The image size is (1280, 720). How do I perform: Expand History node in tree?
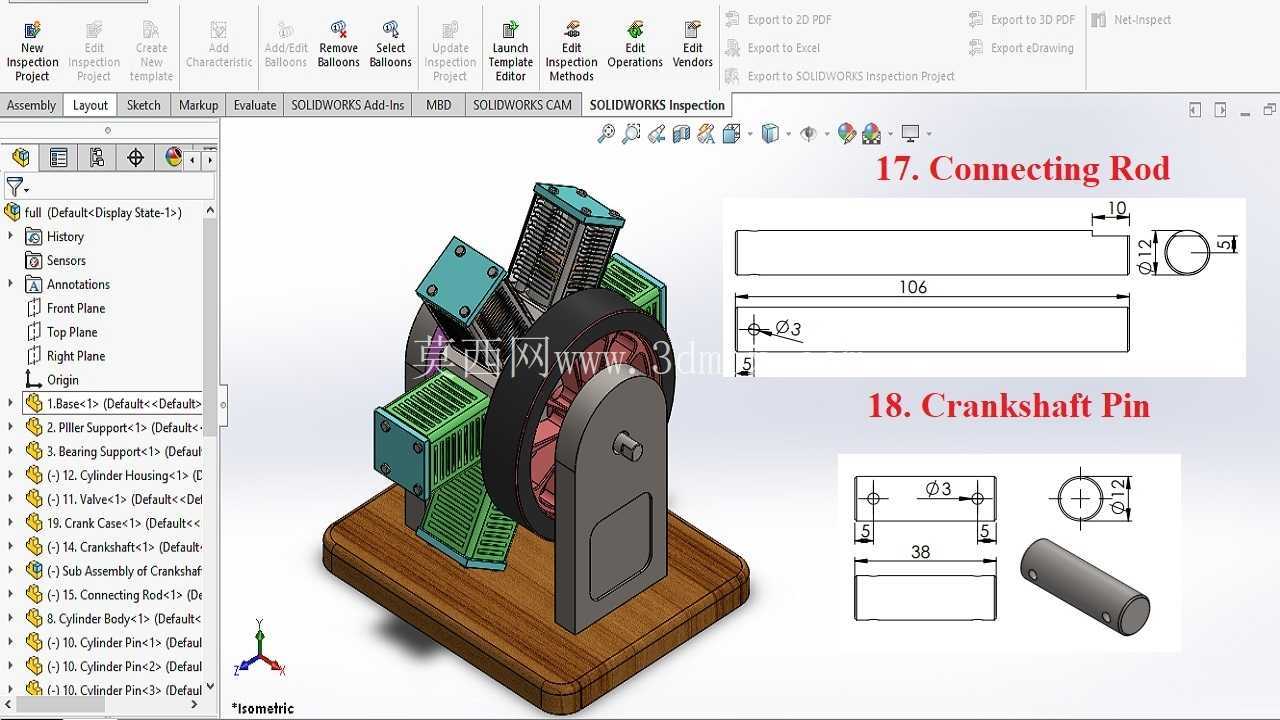(x=11, y=236)
